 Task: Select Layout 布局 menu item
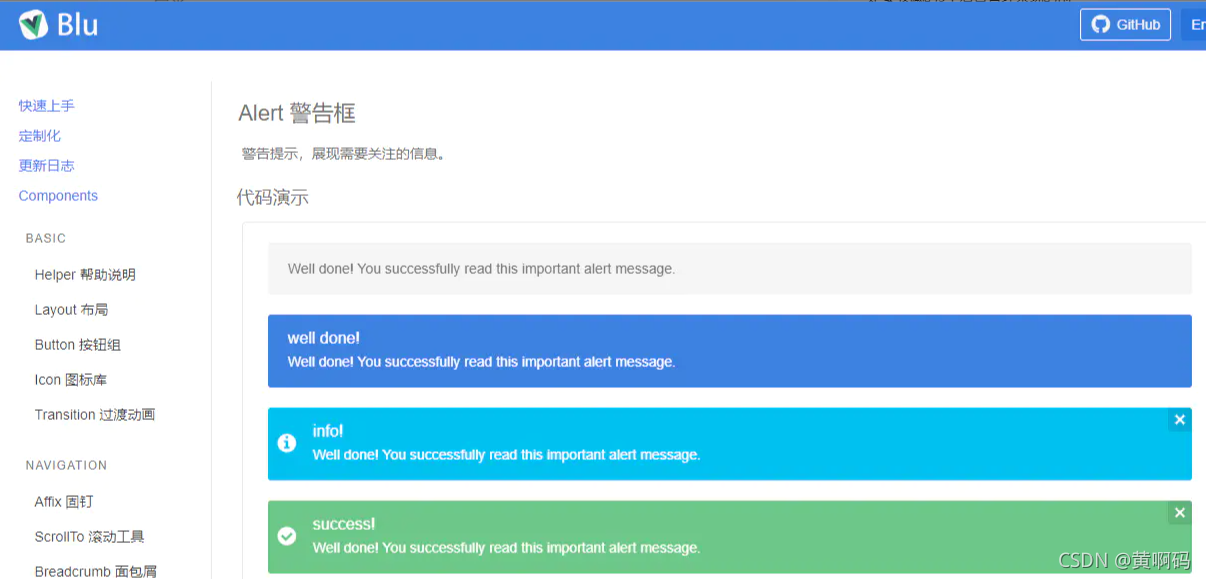[71, 310]
